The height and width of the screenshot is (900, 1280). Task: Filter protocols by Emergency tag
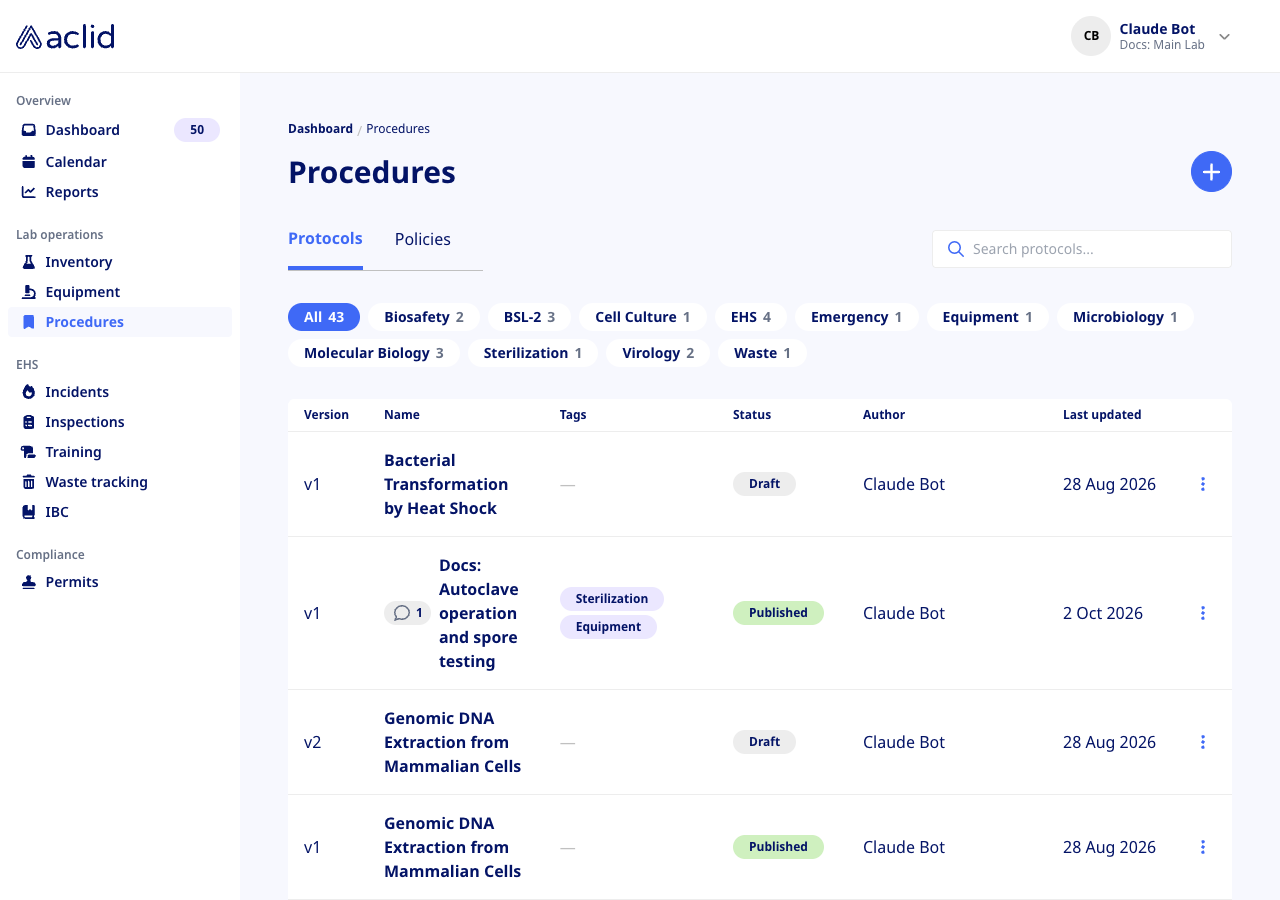pos(857,317)
